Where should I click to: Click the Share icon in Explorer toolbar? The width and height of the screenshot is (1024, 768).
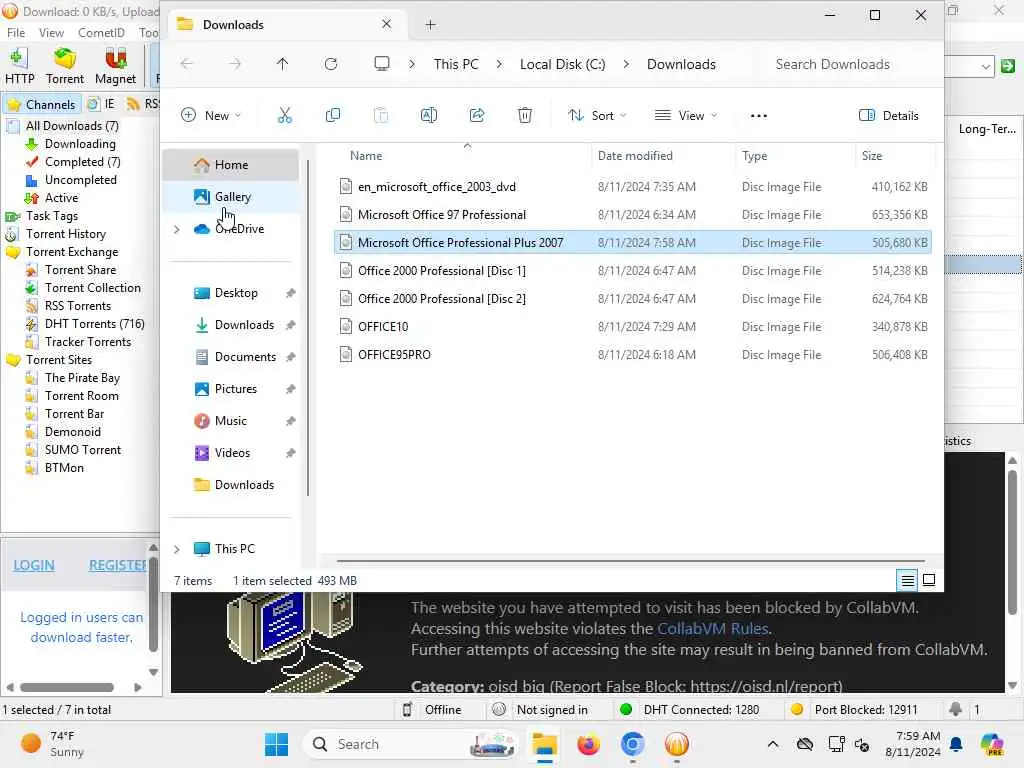pyautogui.click(x=477, y=116)
